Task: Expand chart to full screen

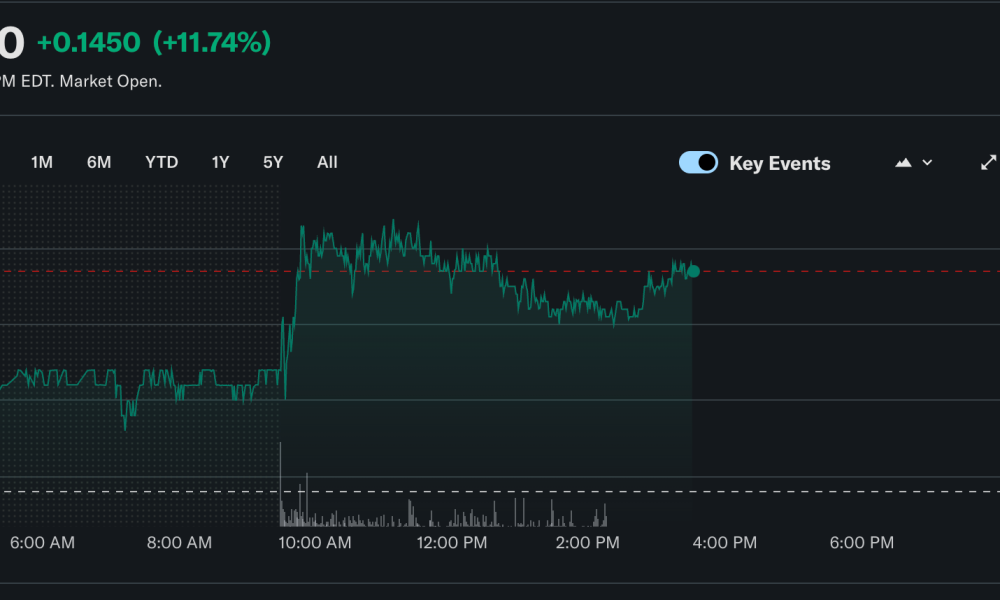Action: pyautogui.click(x=988, y=162)
